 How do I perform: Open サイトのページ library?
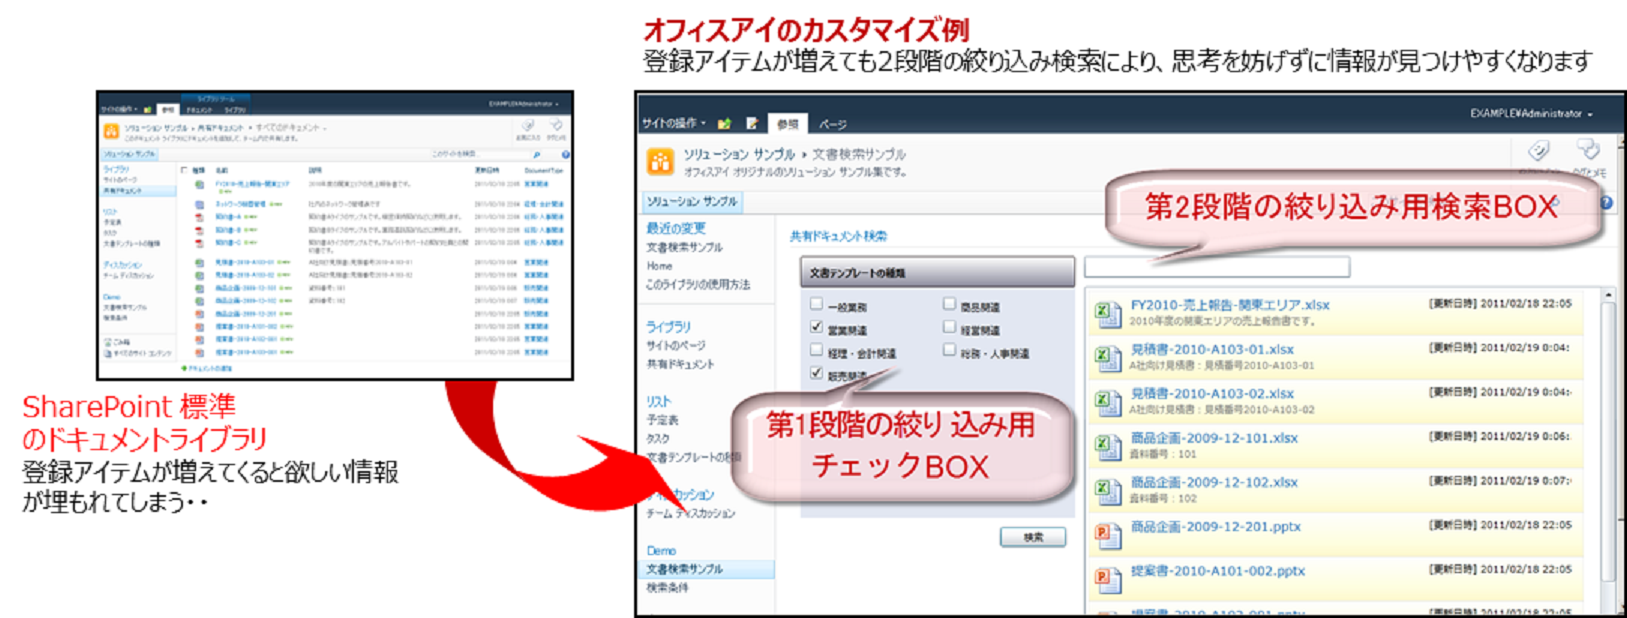coord(676,346)
